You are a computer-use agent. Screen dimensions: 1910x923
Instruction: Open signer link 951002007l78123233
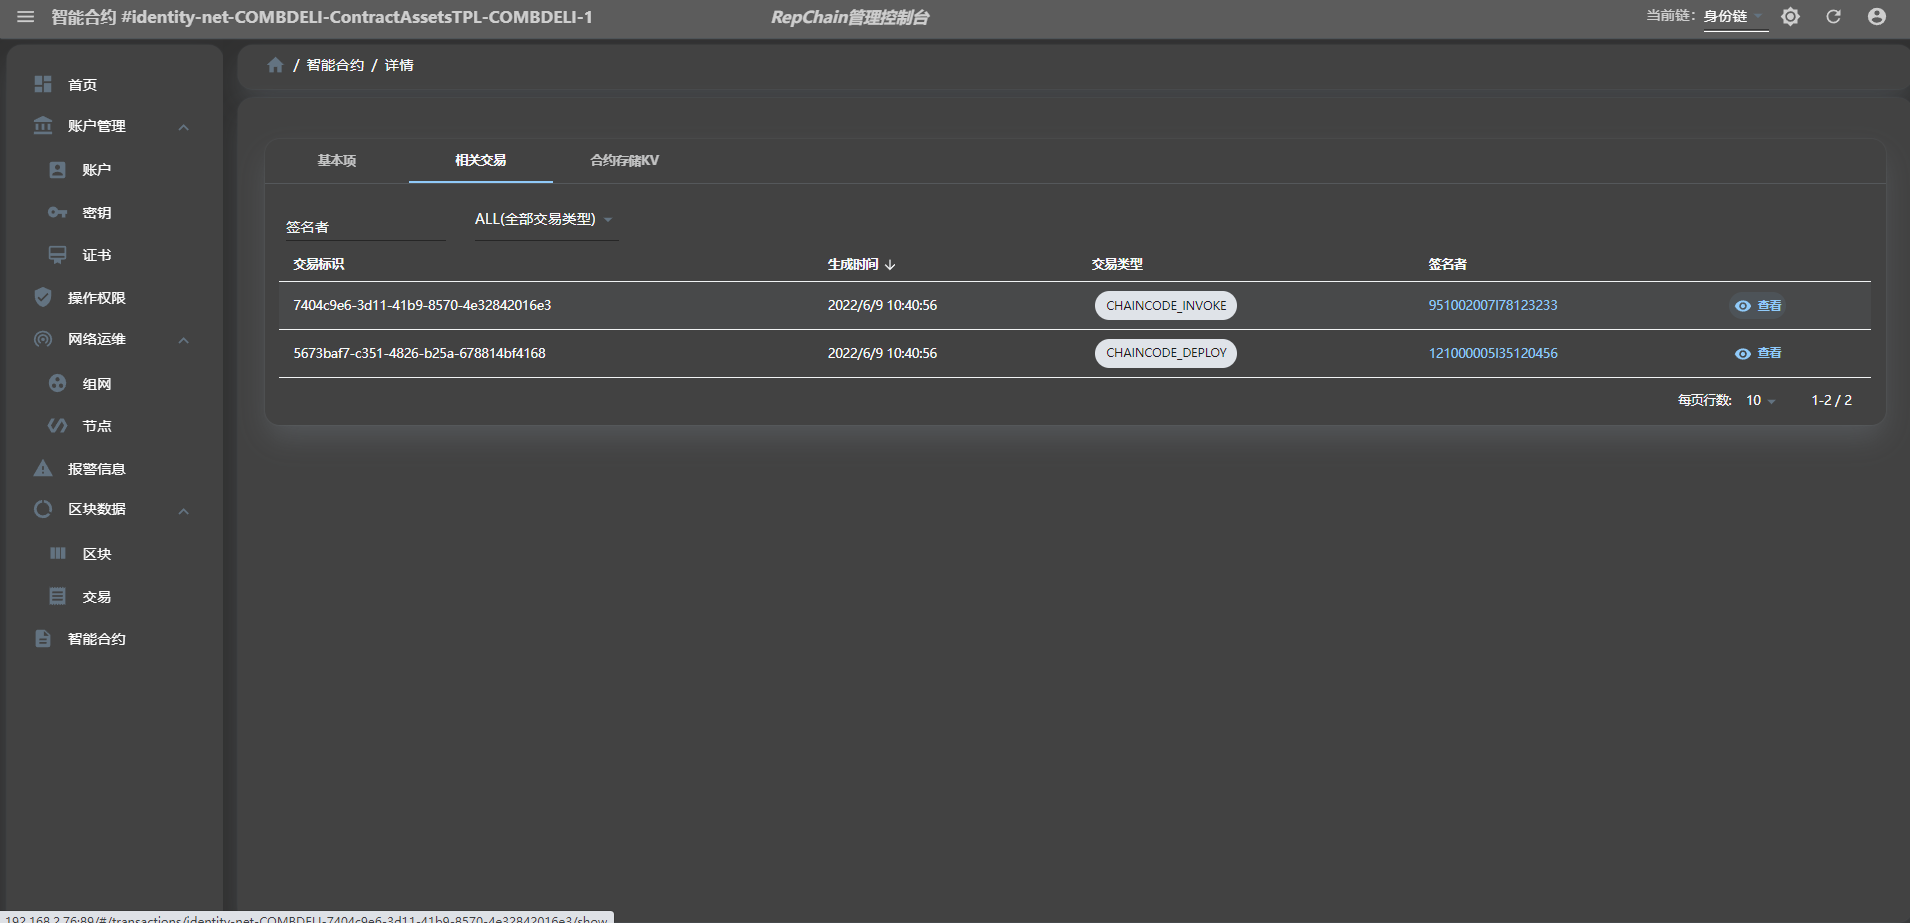[x=1493, y=305]
